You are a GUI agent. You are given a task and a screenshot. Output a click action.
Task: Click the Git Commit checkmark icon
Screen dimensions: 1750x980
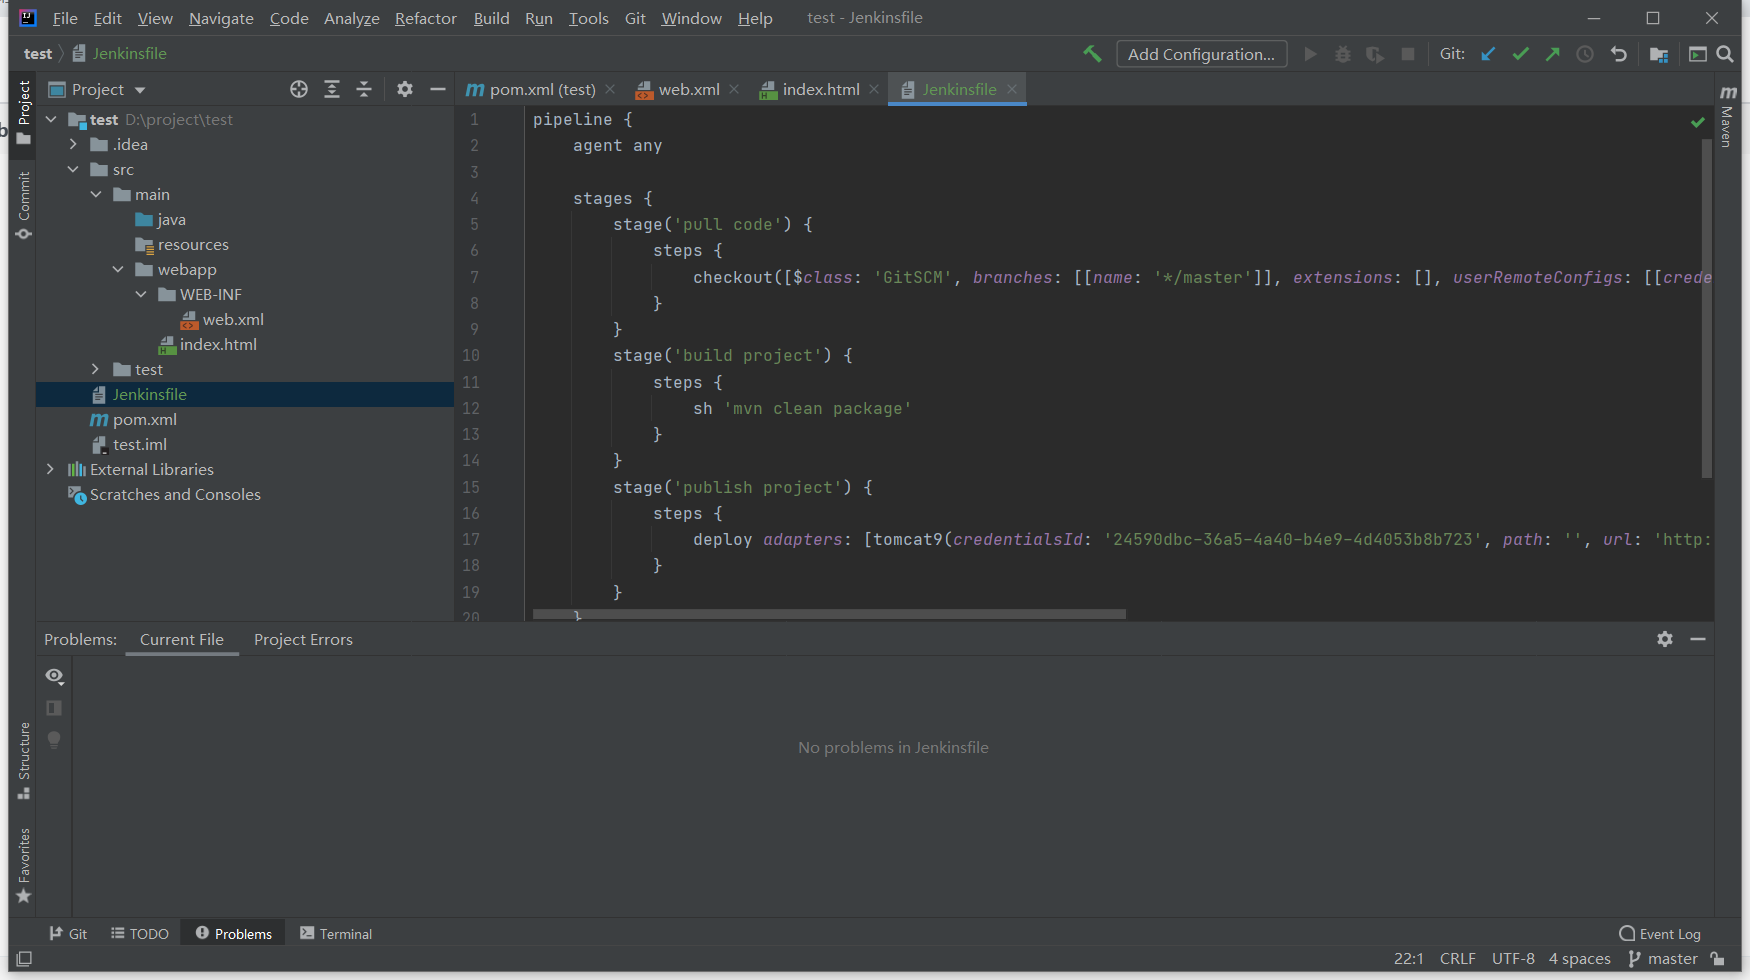tap(1520, 54)
